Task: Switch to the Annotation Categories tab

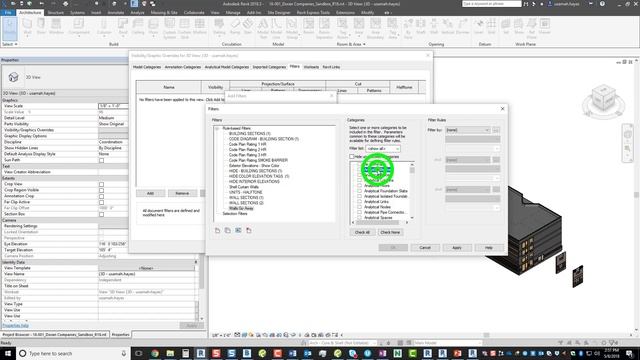Action: coord(182,67)
